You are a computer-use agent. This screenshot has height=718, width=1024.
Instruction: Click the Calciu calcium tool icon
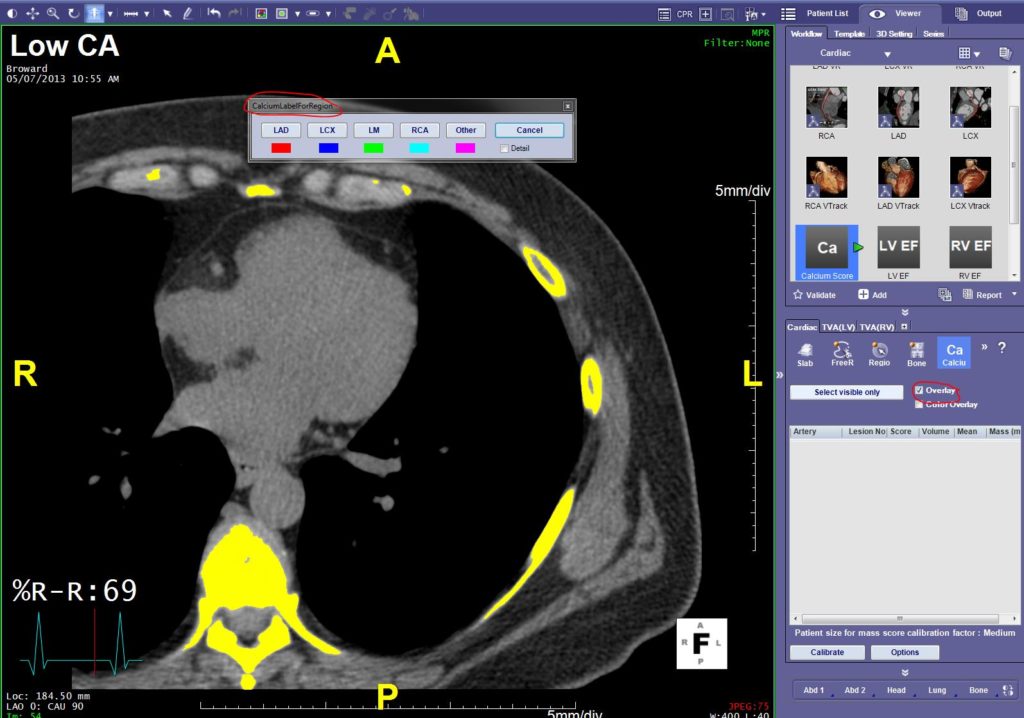pyautogui.click(x=953, y=353)
